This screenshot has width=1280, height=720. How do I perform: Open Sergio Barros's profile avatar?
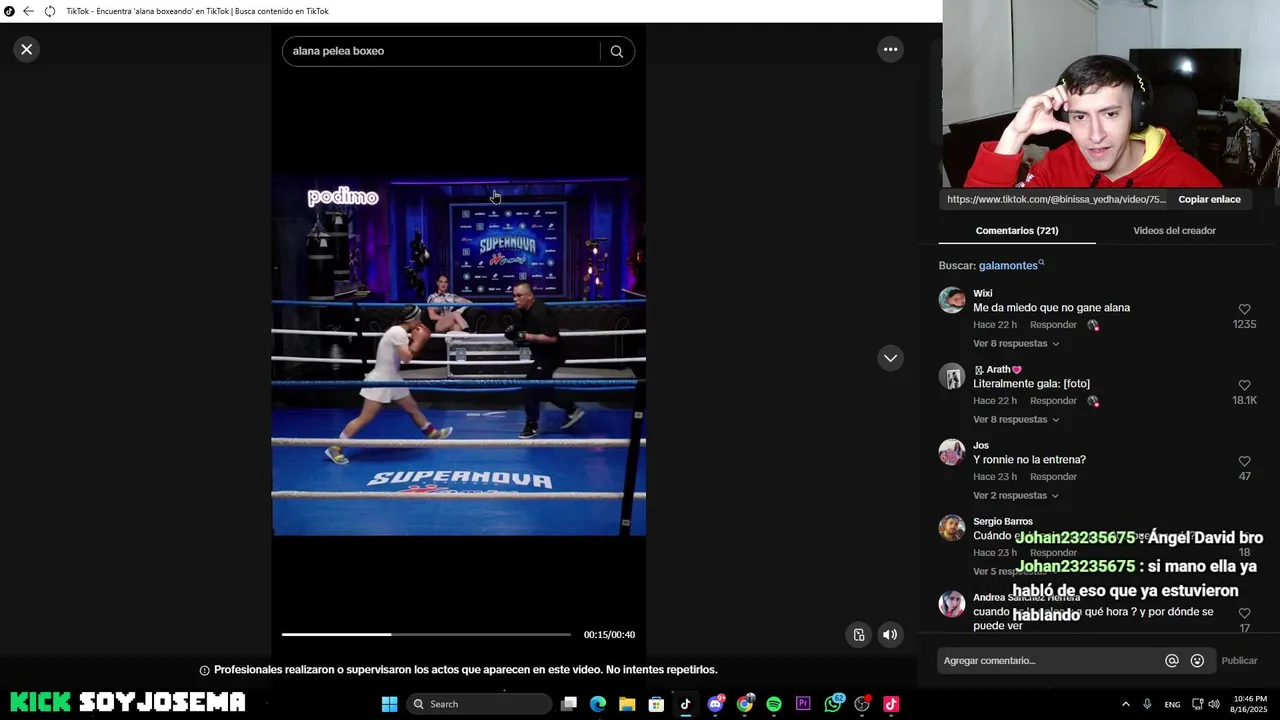point(952,528)
